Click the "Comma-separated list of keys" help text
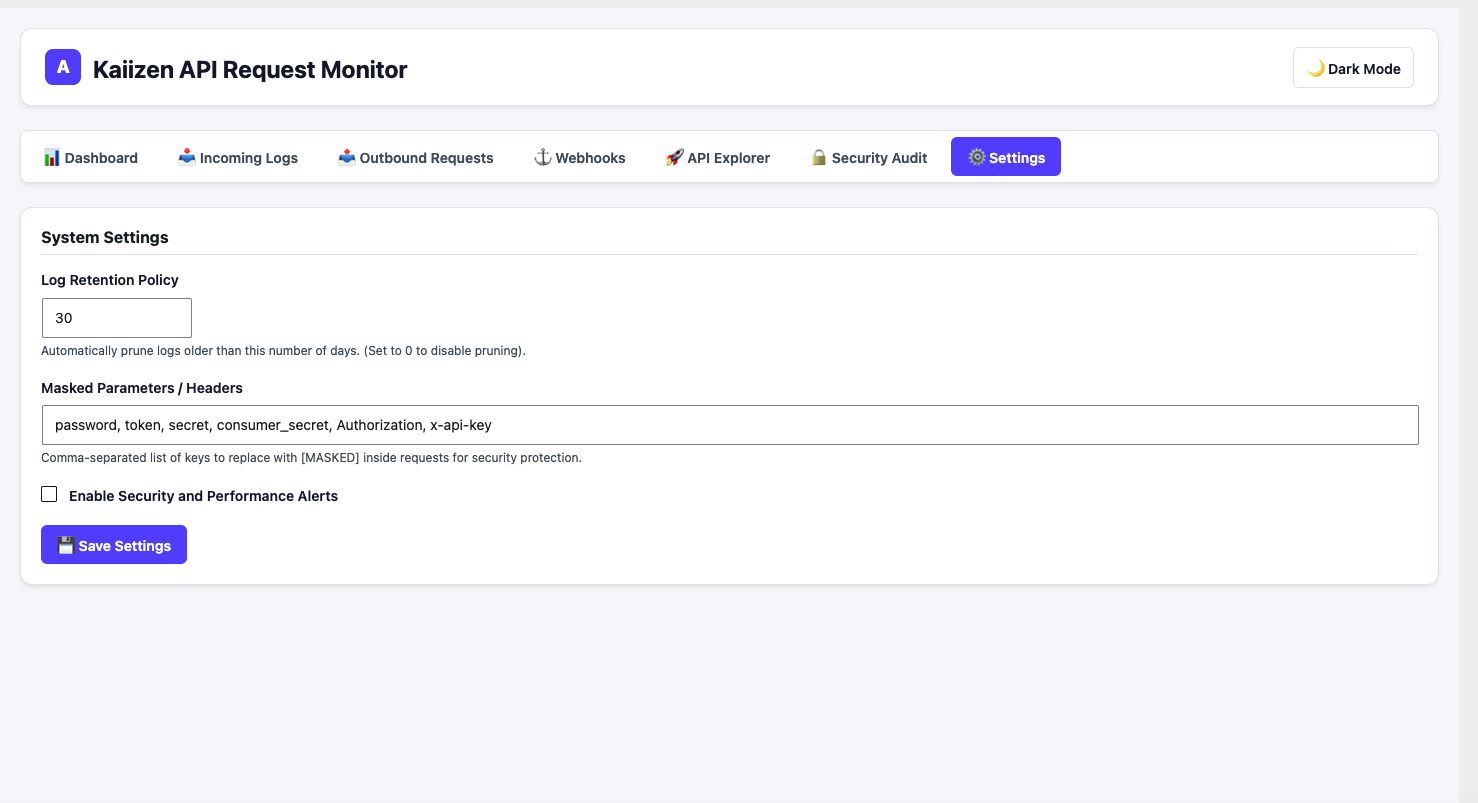1478x803 pixels. 311,458
